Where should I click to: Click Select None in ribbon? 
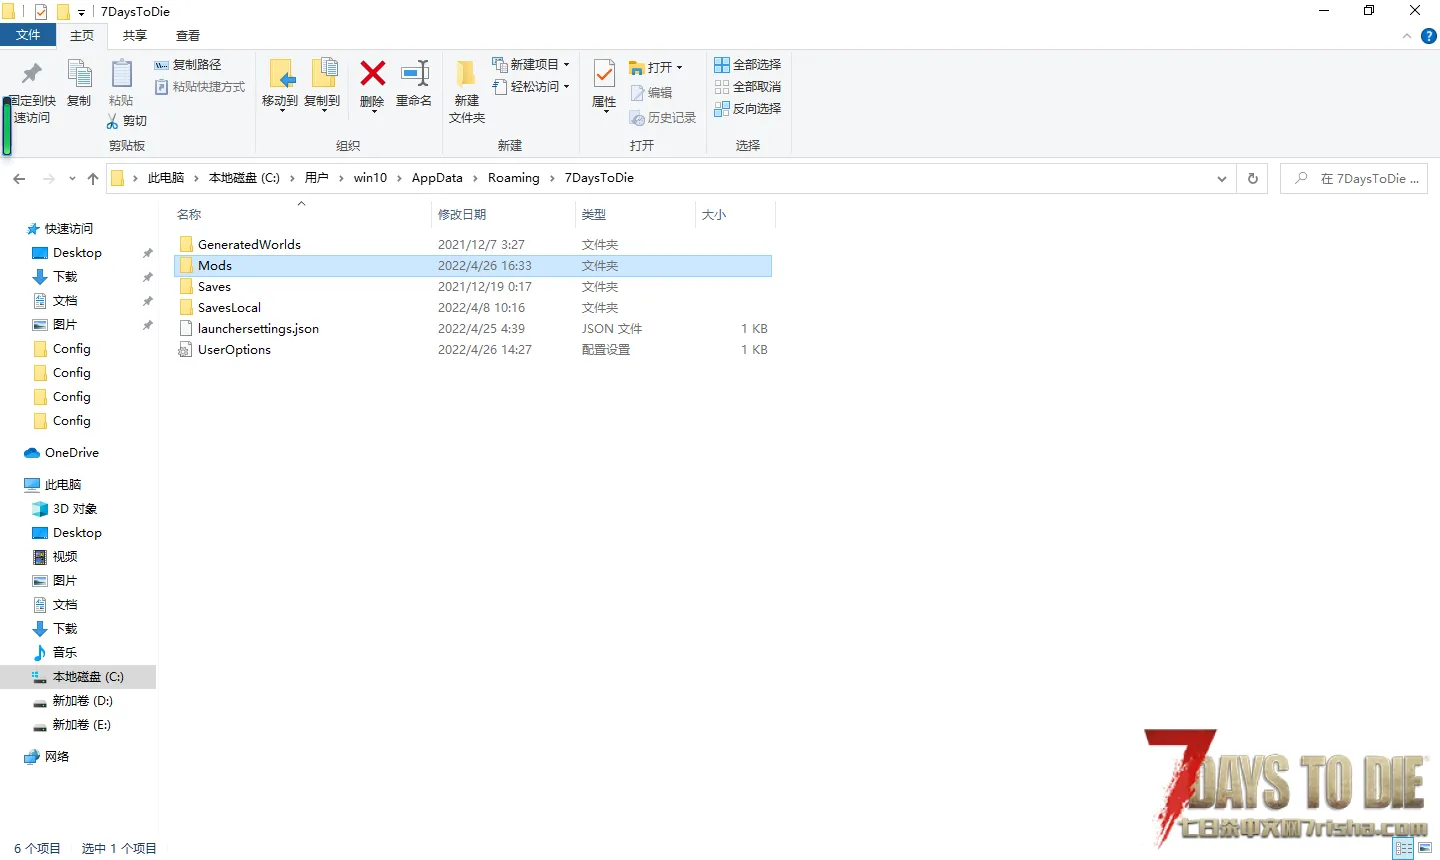[x=748, y=87]
